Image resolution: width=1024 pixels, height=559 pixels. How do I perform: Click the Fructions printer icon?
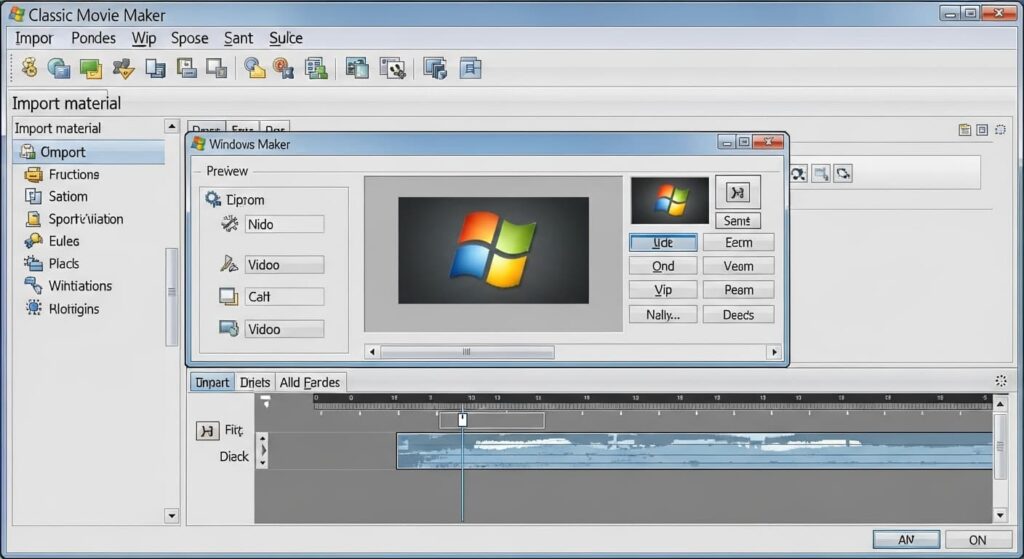(33, 174)
